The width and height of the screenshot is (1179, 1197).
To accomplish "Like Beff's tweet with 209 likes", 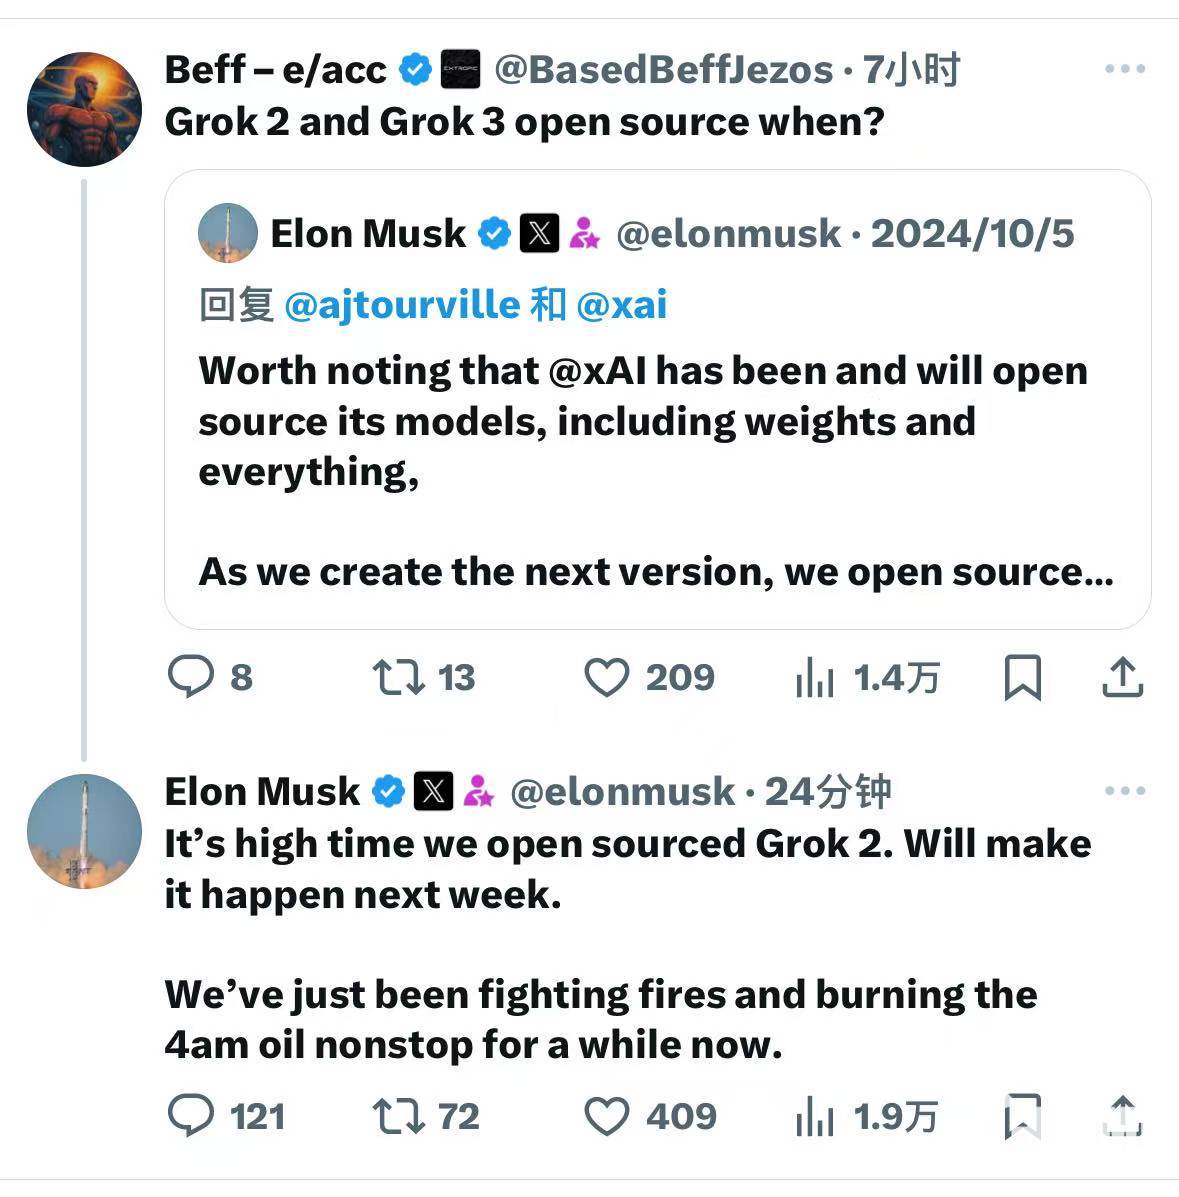I will coord(607,677).
